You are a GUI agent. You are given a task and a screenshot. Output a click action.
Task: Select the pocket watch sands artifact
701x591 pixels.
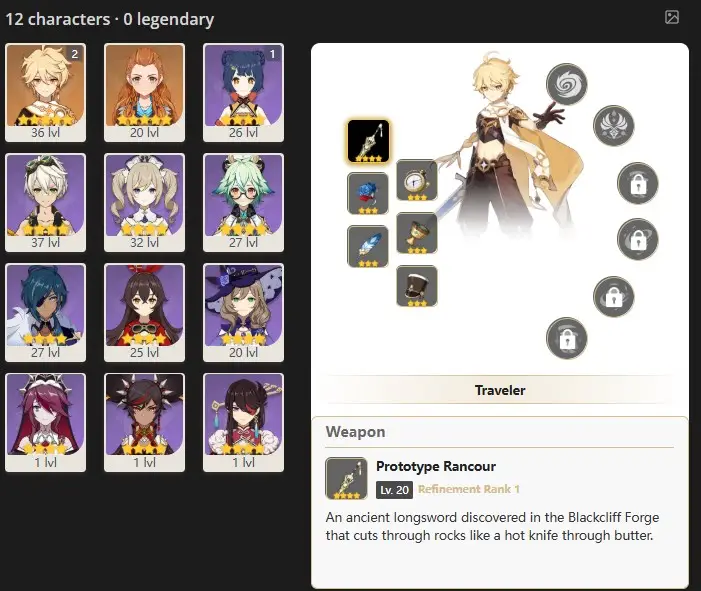tap(417, 180)
